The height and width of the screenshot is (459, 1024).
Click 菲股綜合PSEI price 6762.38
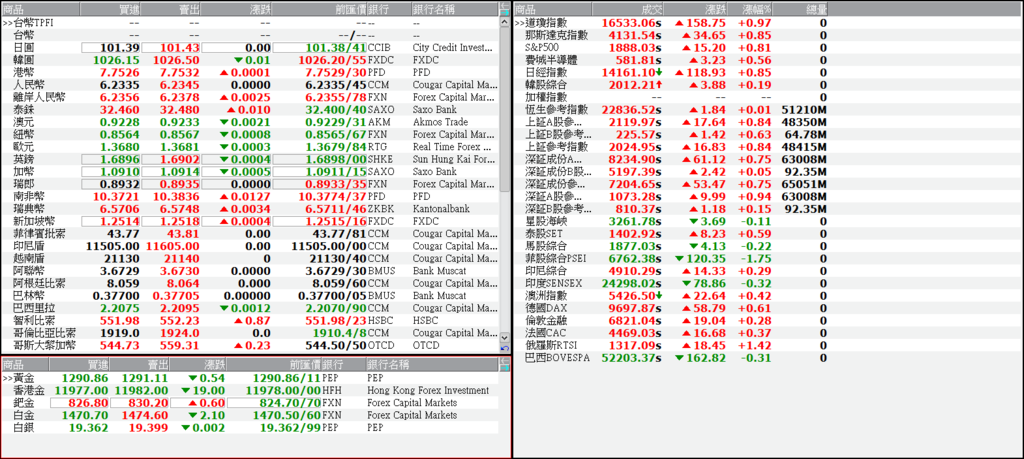coord(634,259)
